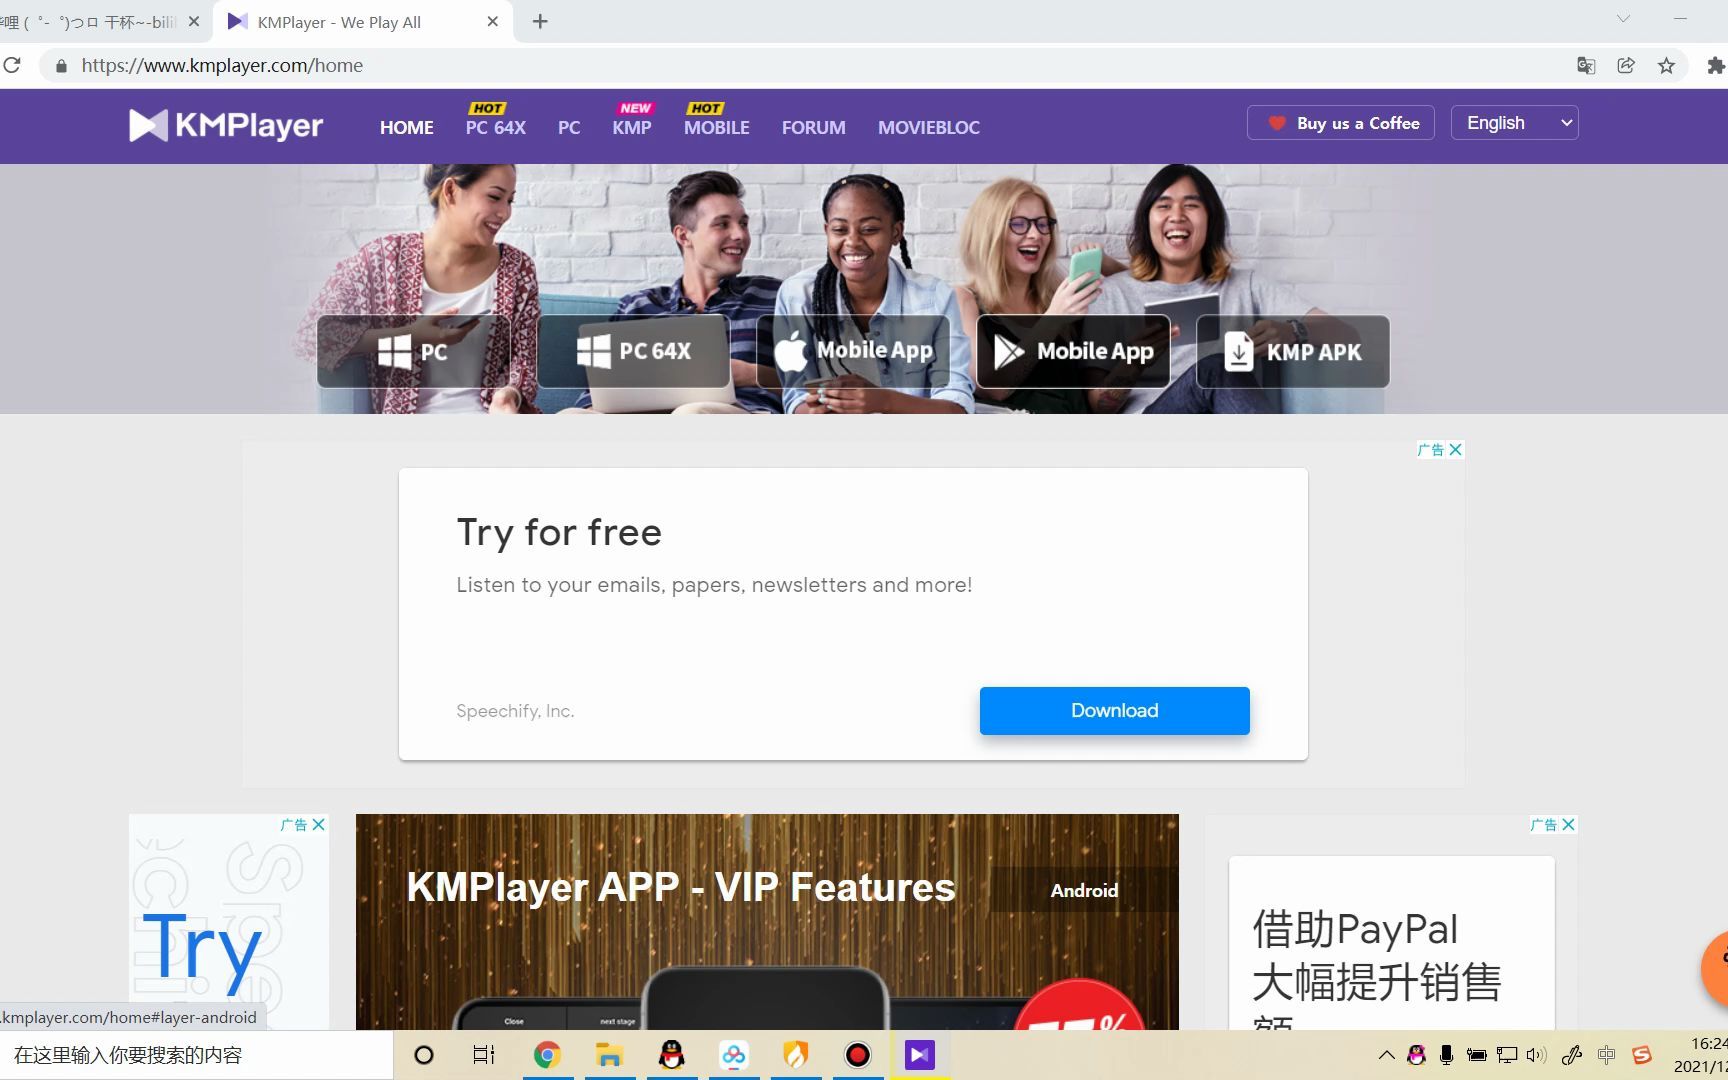Open the MOVIEBLOC link

pyautogui.click(x=929, y=127)
